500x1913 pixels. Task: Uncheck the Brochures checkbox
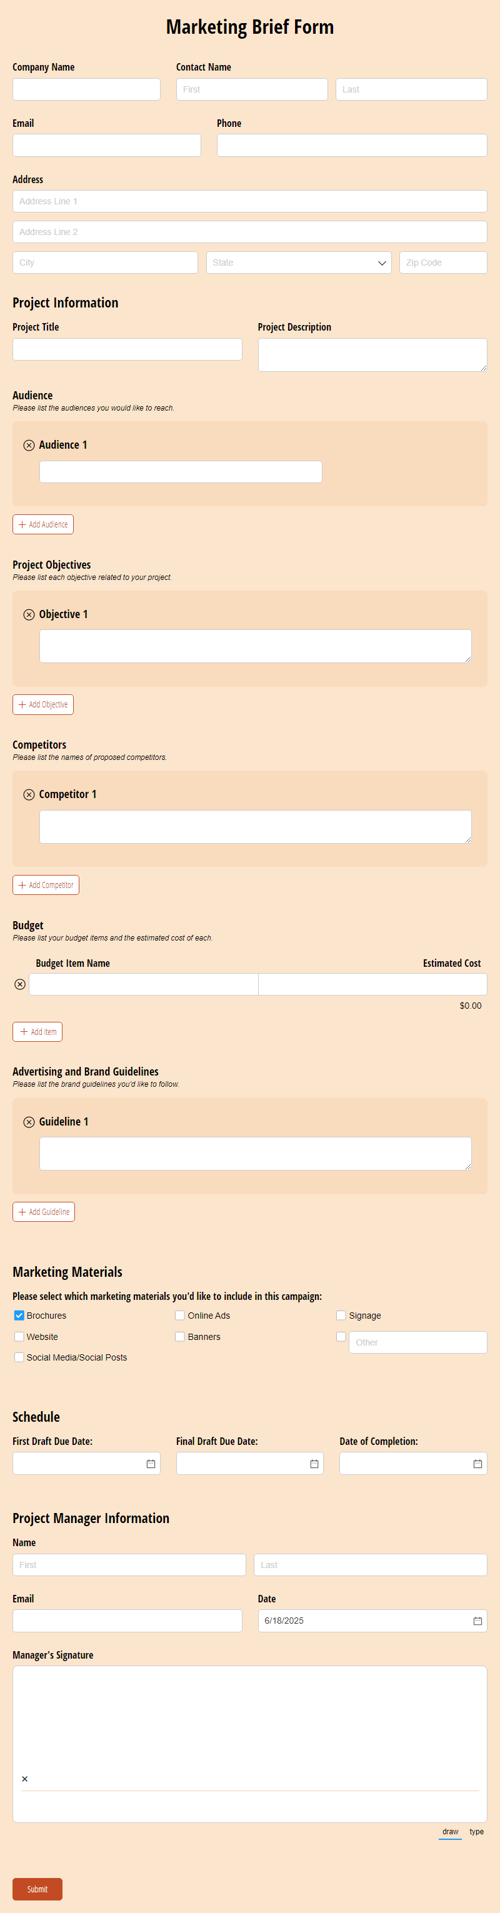pyautogui.click(x=19, y=1316)
